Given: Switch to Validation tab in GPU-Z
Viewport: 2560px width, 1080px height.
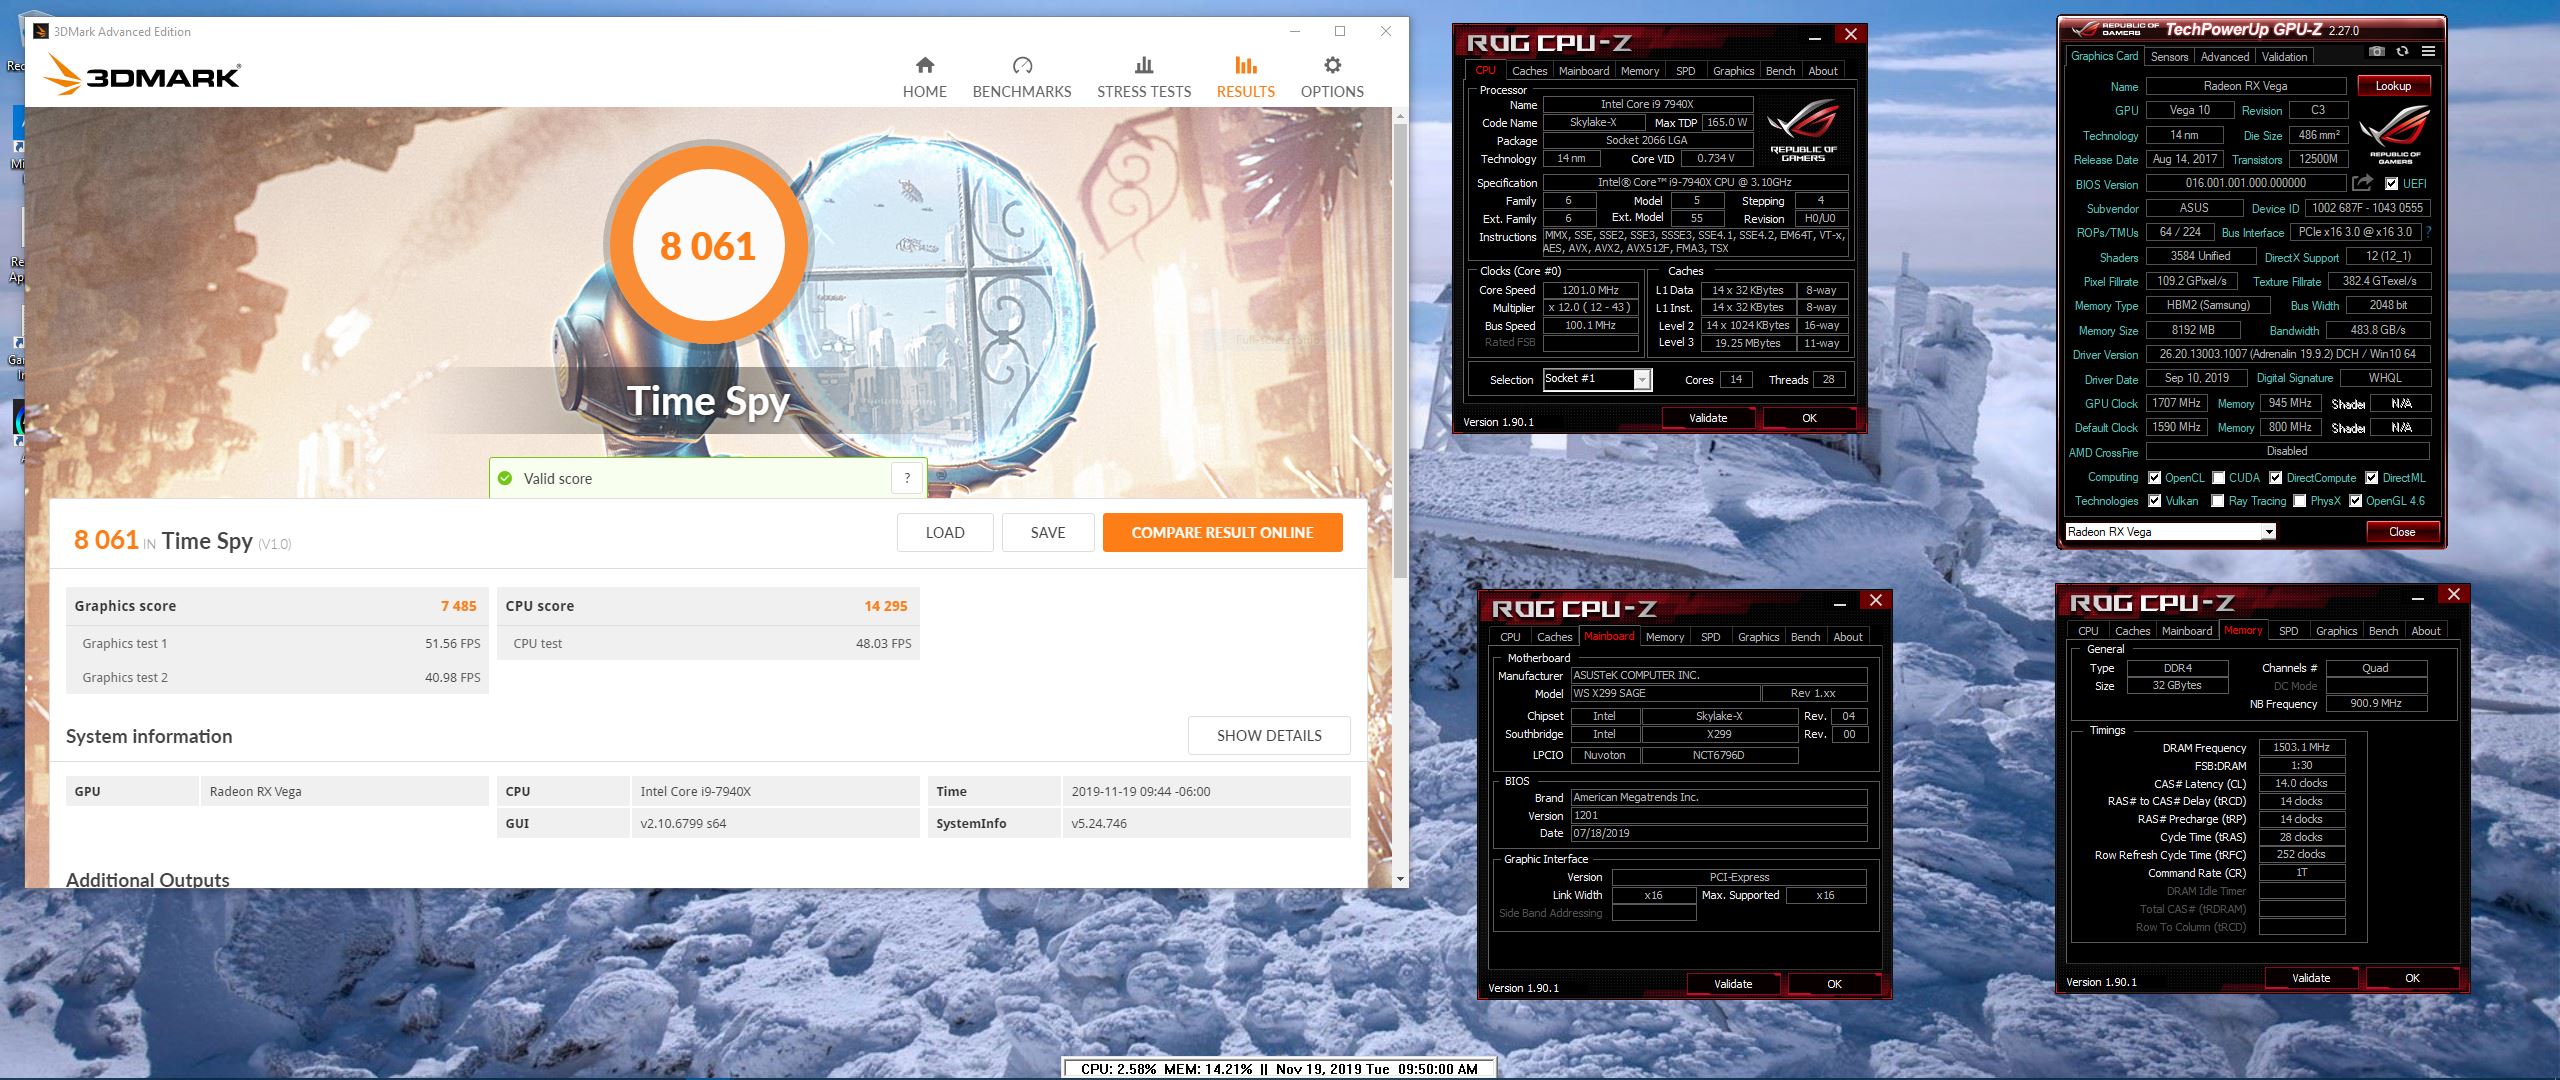Looking at the screenshot, I should coord(2284,57).
